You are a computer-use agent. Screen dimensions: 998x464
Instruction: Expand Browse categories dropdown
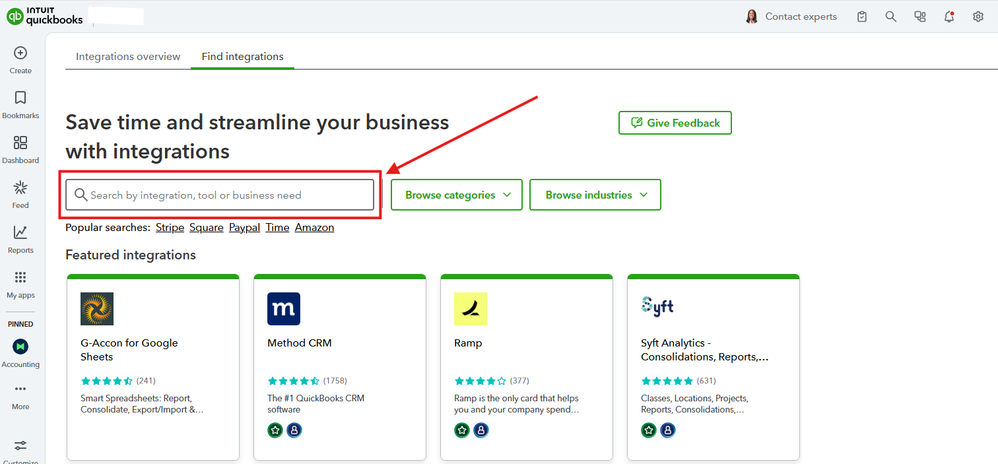click(456, 195)
